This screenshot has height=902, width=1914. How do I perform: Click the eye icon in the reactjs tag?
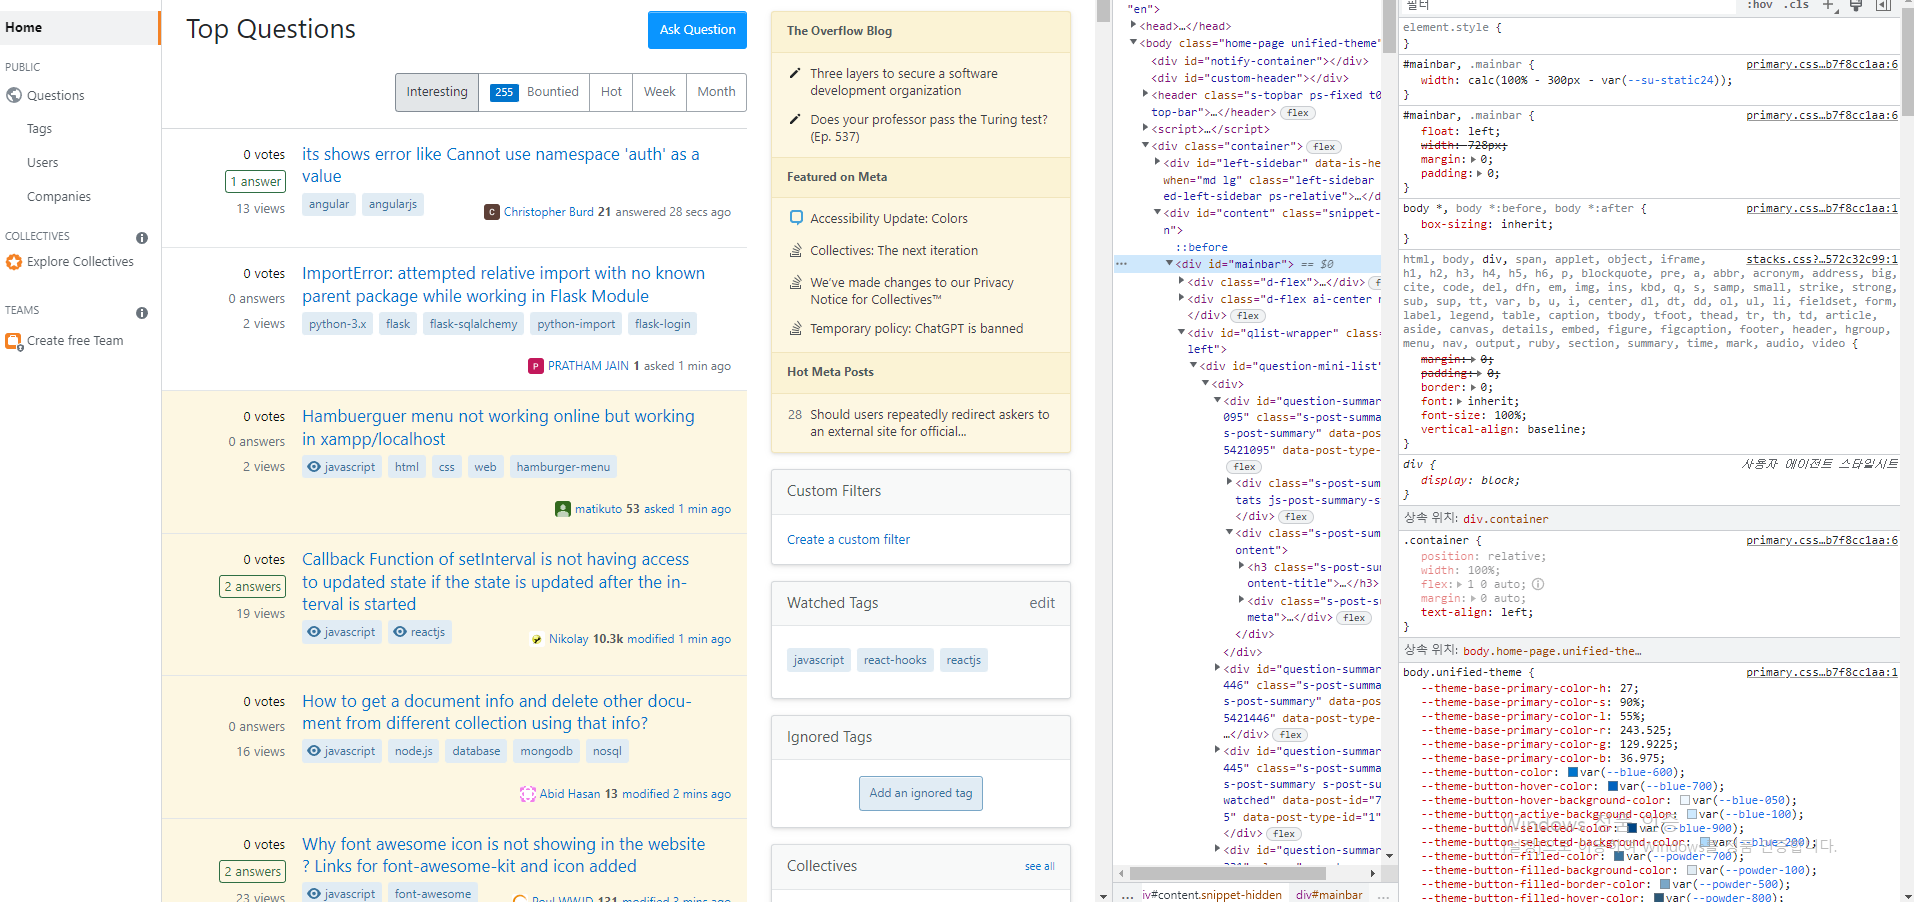[400, 632]
